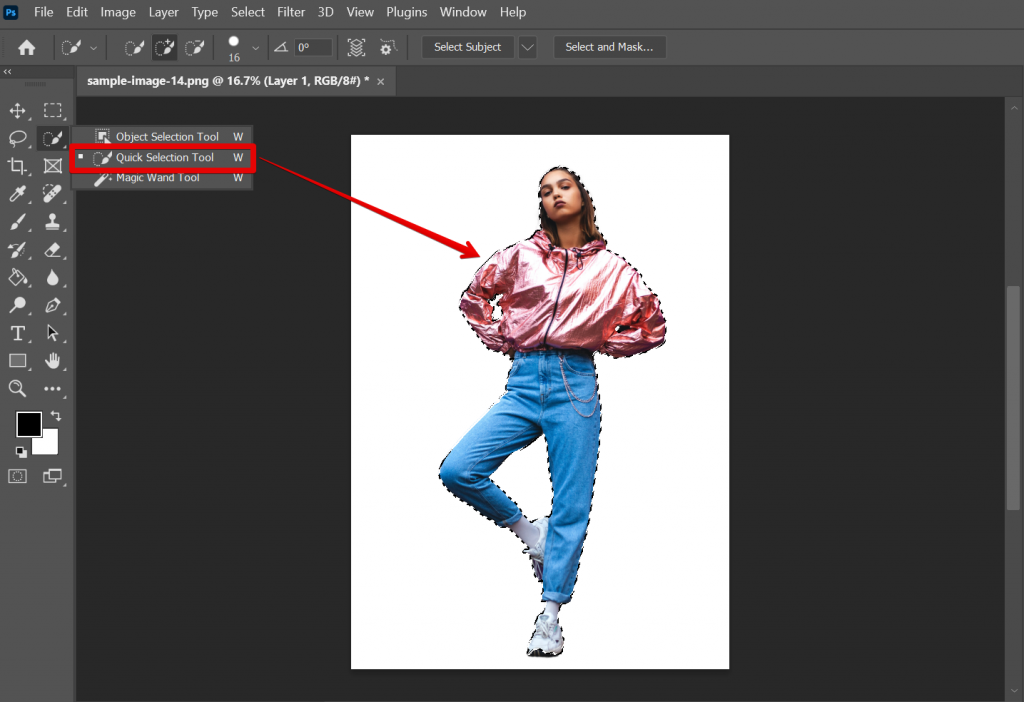This screenshot has height=702, width=1024.
Task: Open the brush size picker dropdown
Action: click(258, 47)
